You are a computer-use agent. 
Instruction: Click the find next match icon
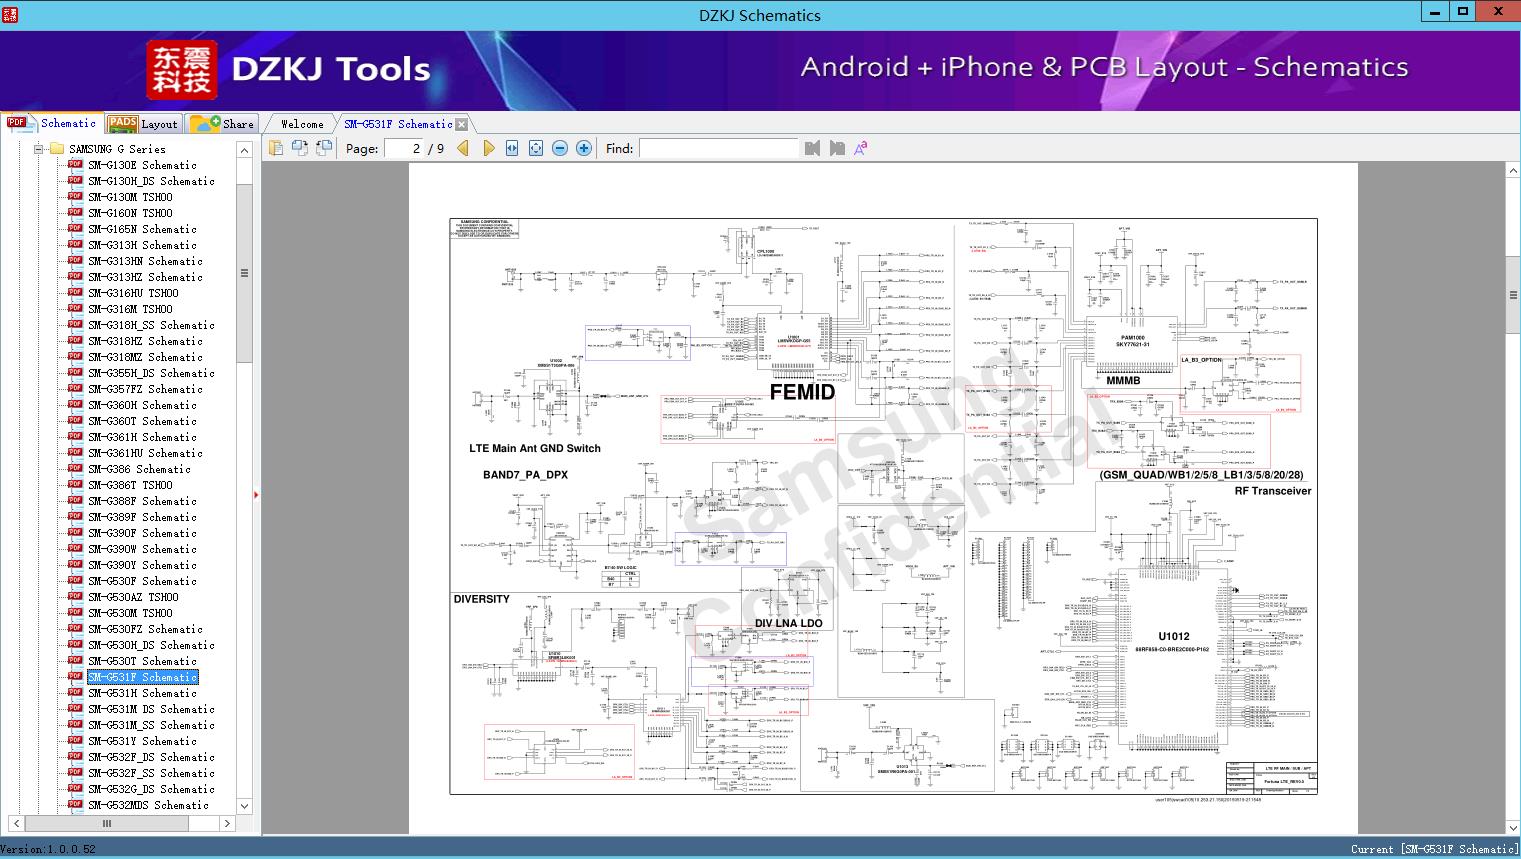tap(837, 147)
